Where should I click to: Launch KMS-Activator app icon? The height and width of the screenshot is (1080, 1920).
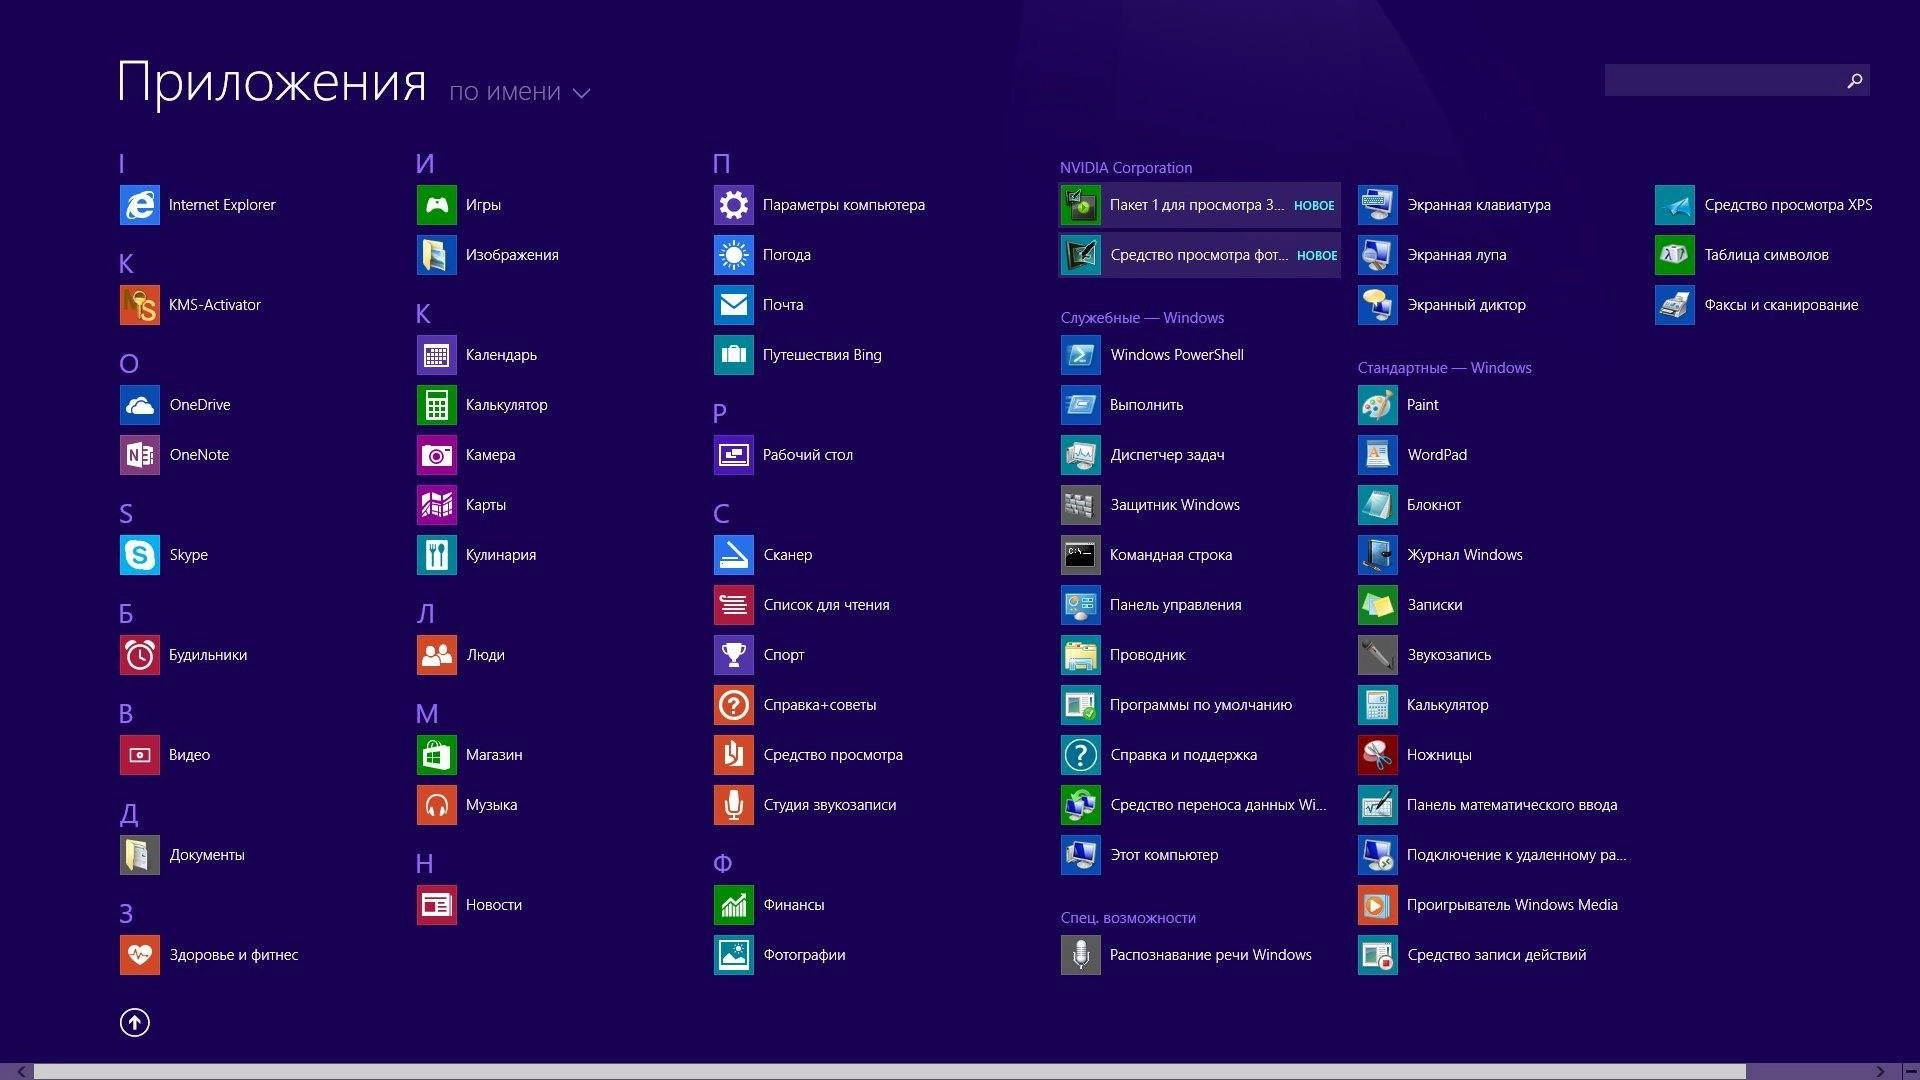click(140, 305)
